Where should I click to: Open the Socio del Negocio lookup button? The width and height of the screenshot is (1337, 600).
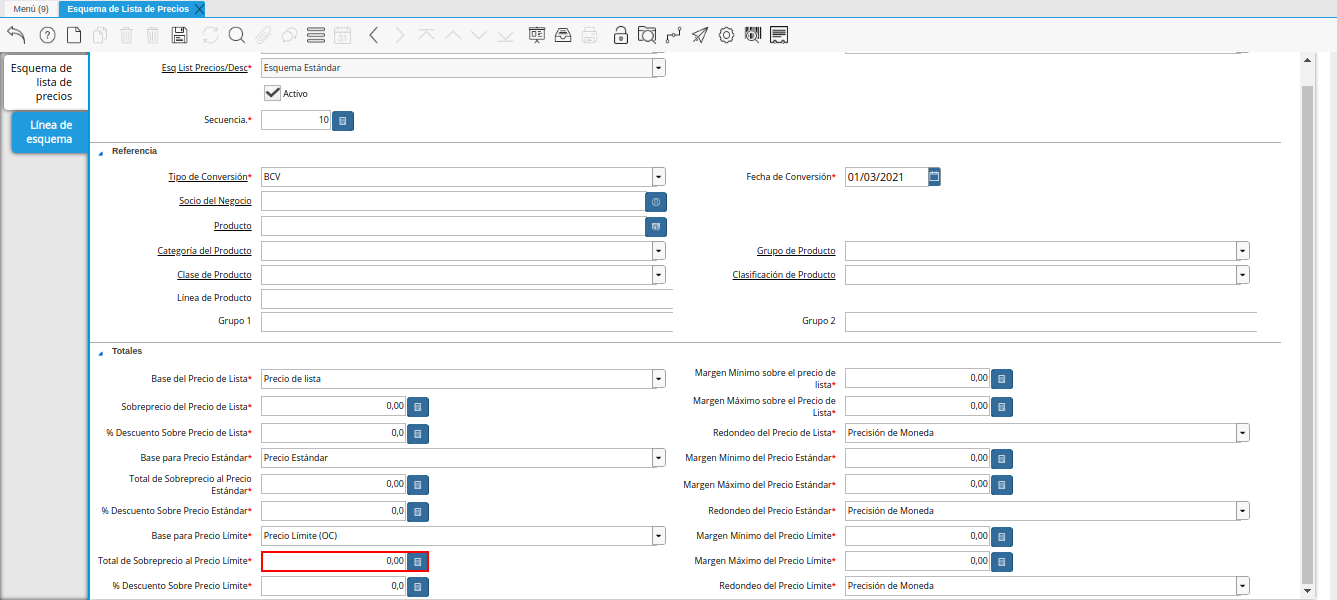[656, 202]
